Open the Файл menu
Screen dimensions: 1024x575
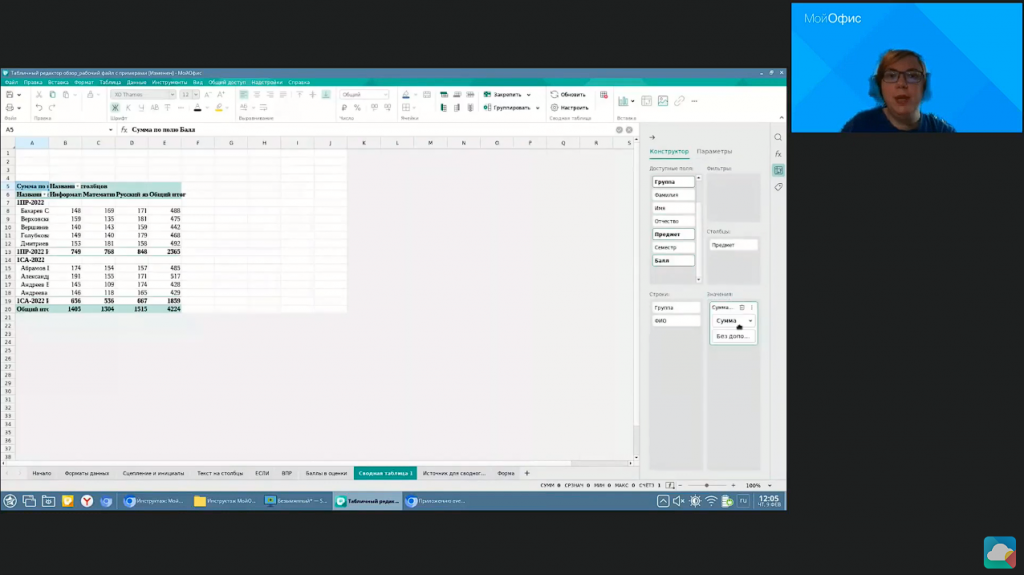12,82
